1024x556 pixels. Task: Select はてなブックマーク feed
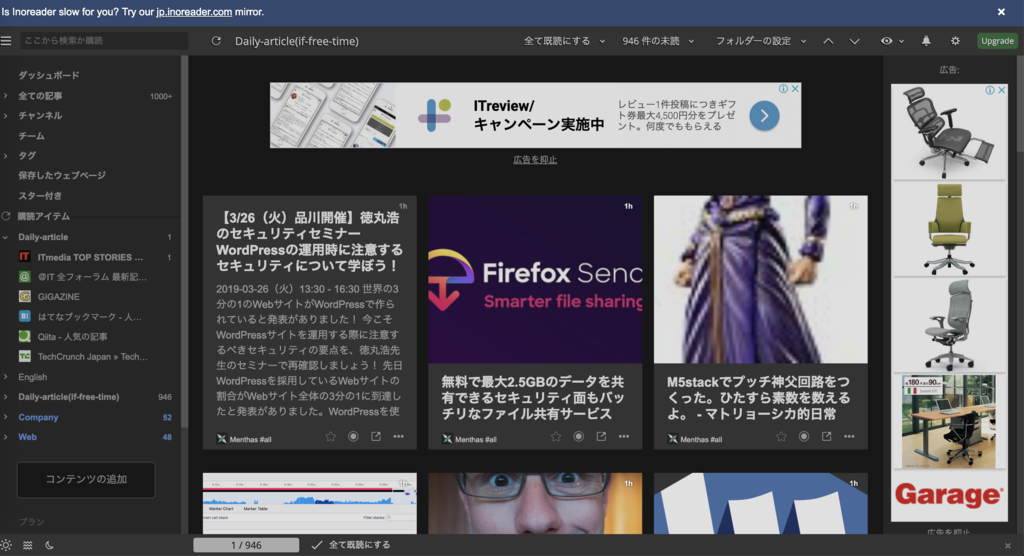[x=89, y=317]
